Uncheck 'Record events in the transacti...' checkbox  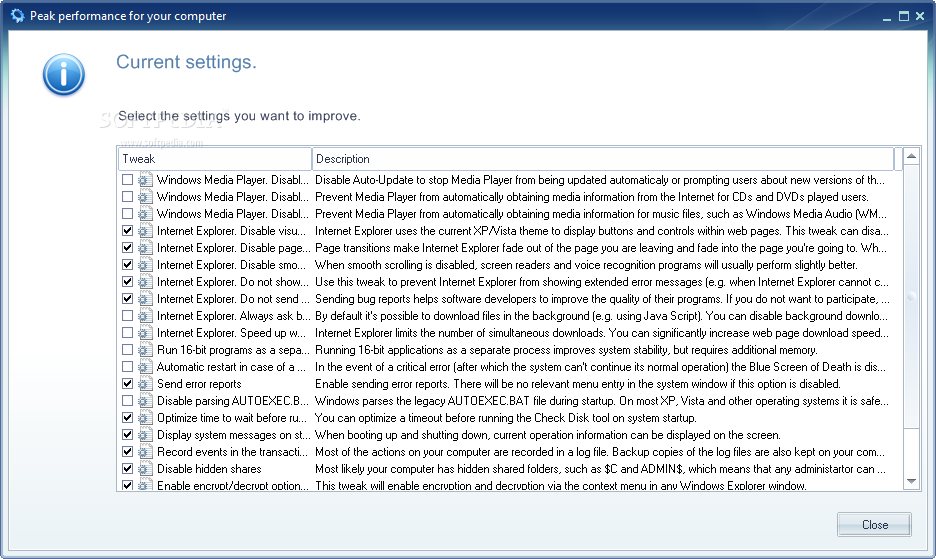pyautogui.click(x=127, y=452)
